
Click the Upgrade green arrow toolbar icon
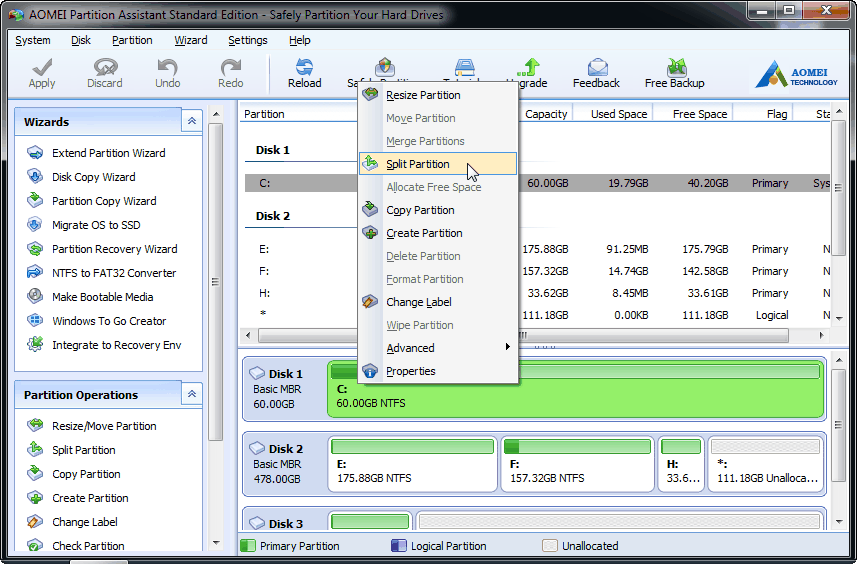click(529, 68)
